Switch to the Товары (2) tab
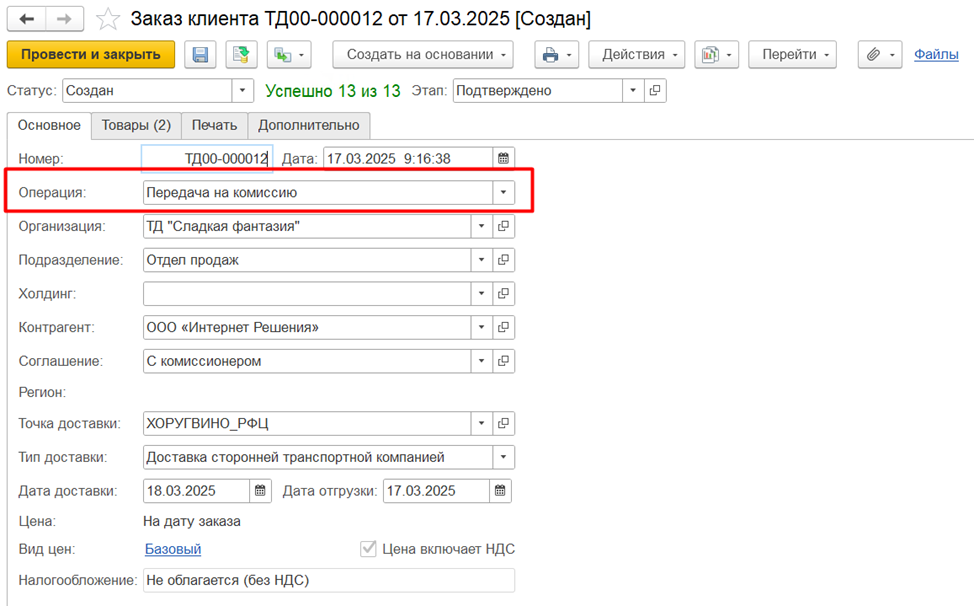This screenshot has width=974, height=606. (x=136, y=125)
